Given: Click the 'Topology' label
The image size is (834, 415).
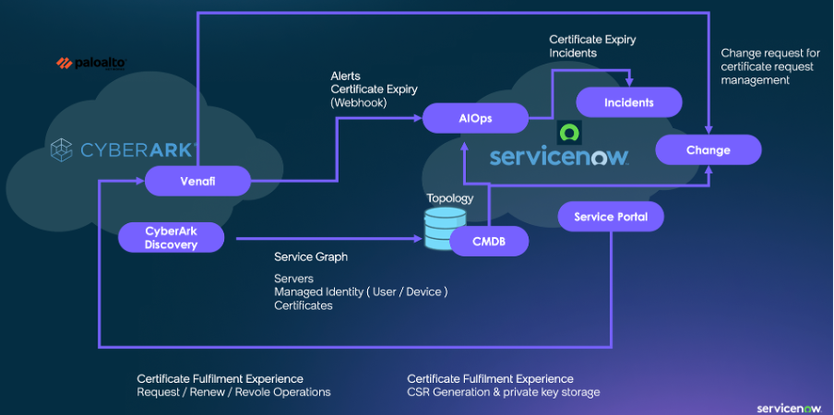Looking at the screenshot, I should [x=449, y=198].
